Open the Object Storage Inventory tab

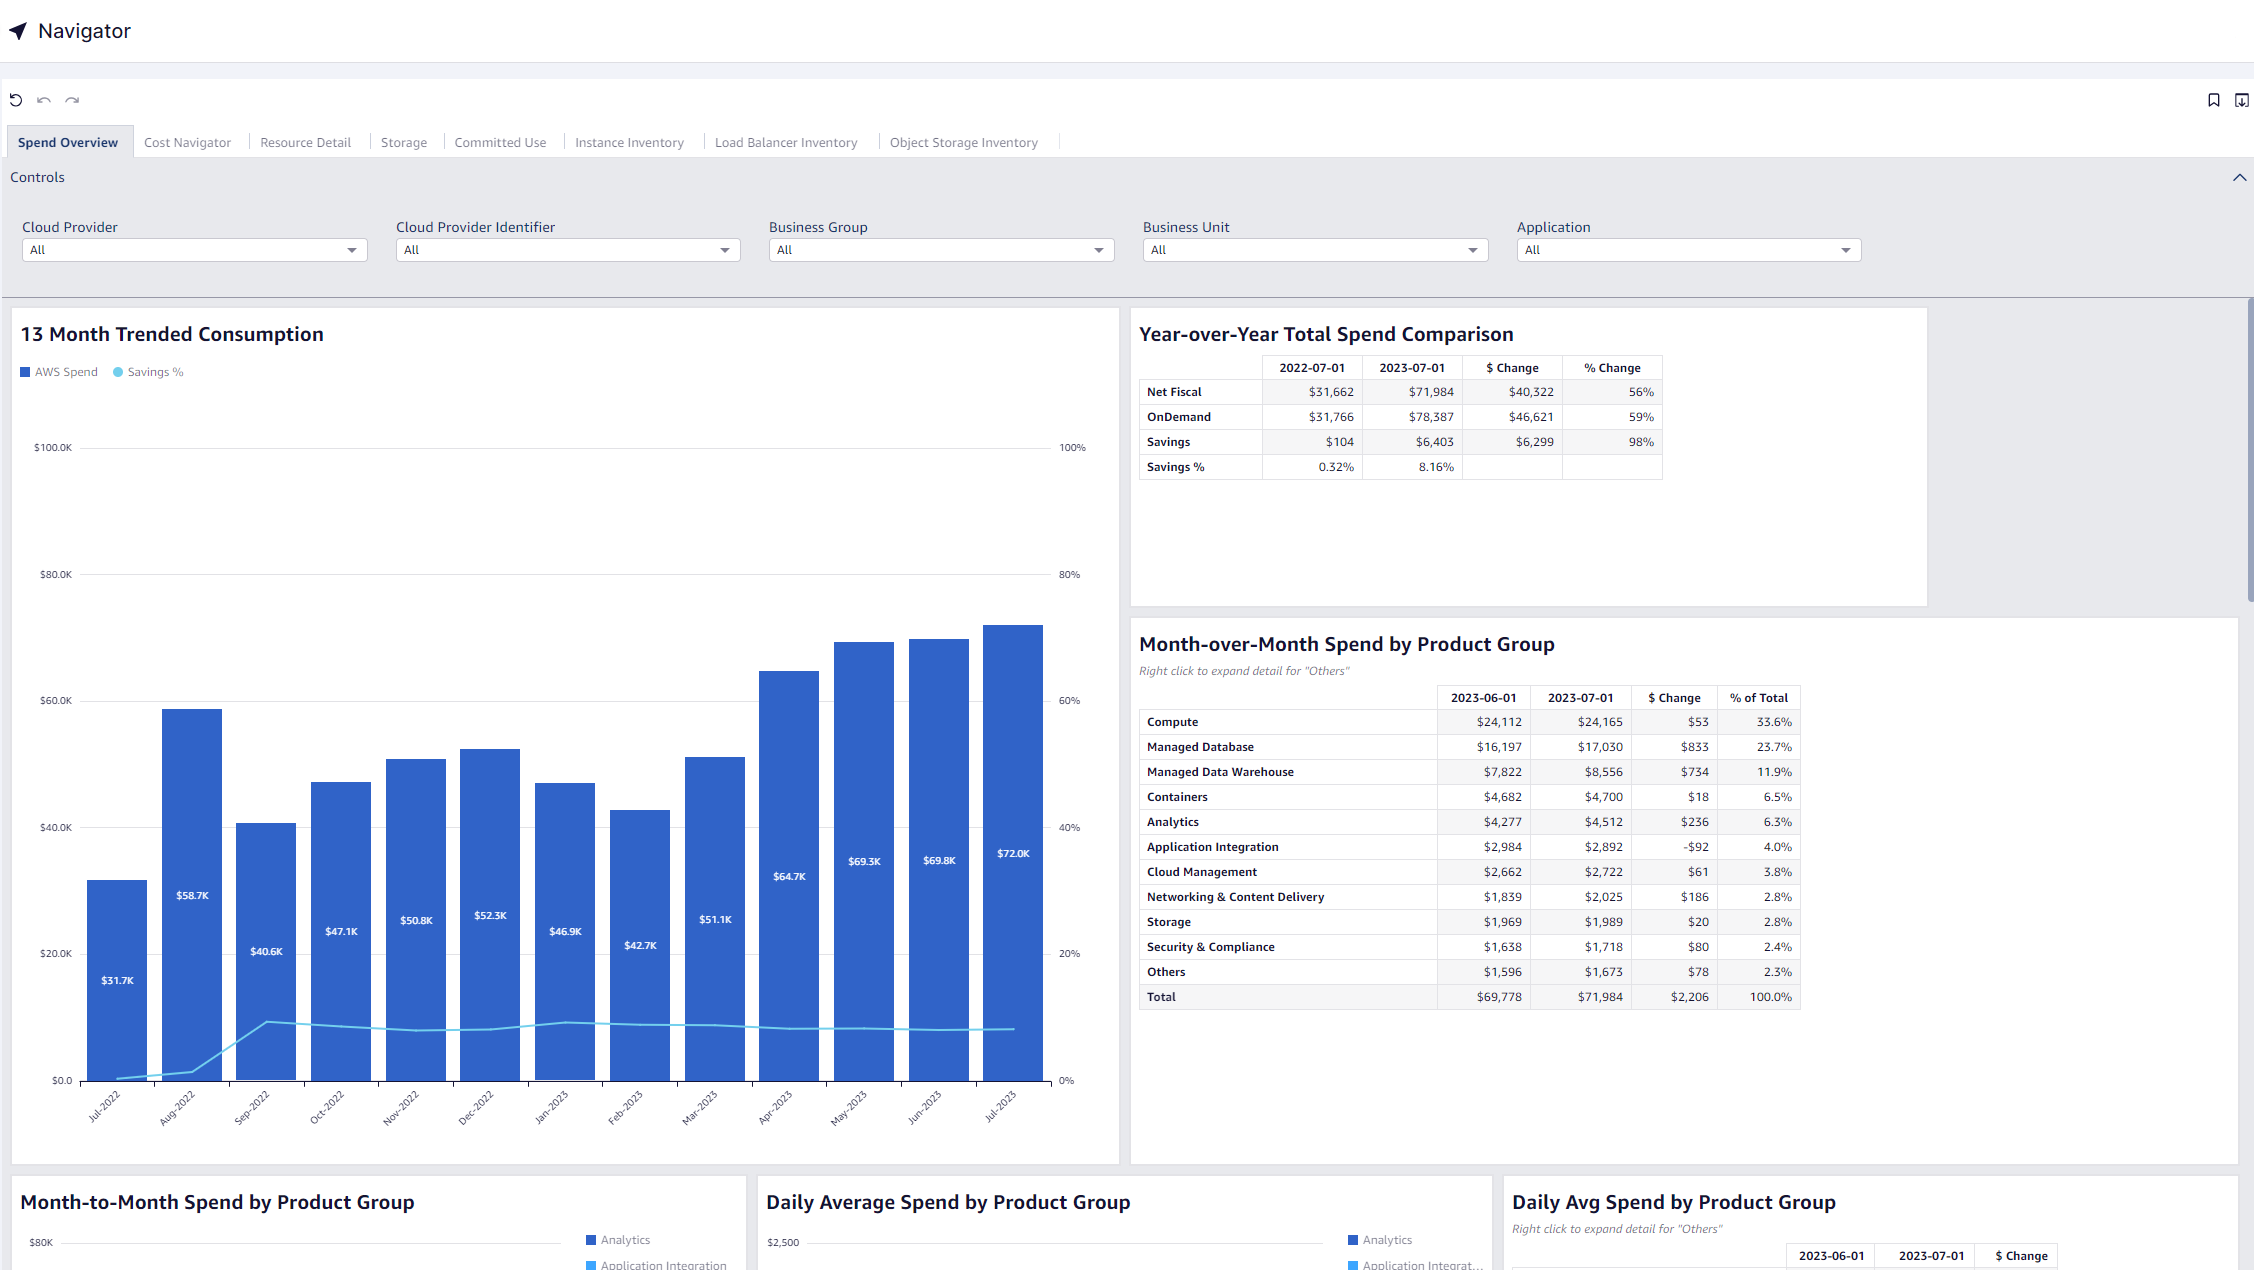coord(964,142)
